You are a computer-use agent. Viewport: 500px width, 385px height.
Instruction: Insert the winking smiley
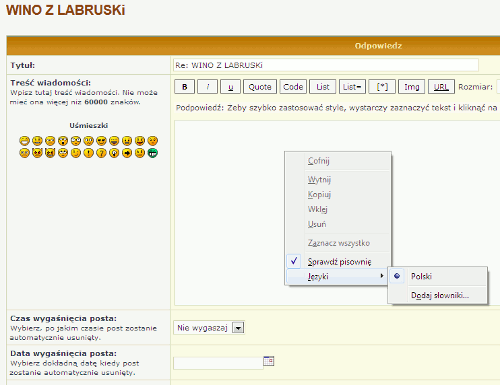(76, 153)
